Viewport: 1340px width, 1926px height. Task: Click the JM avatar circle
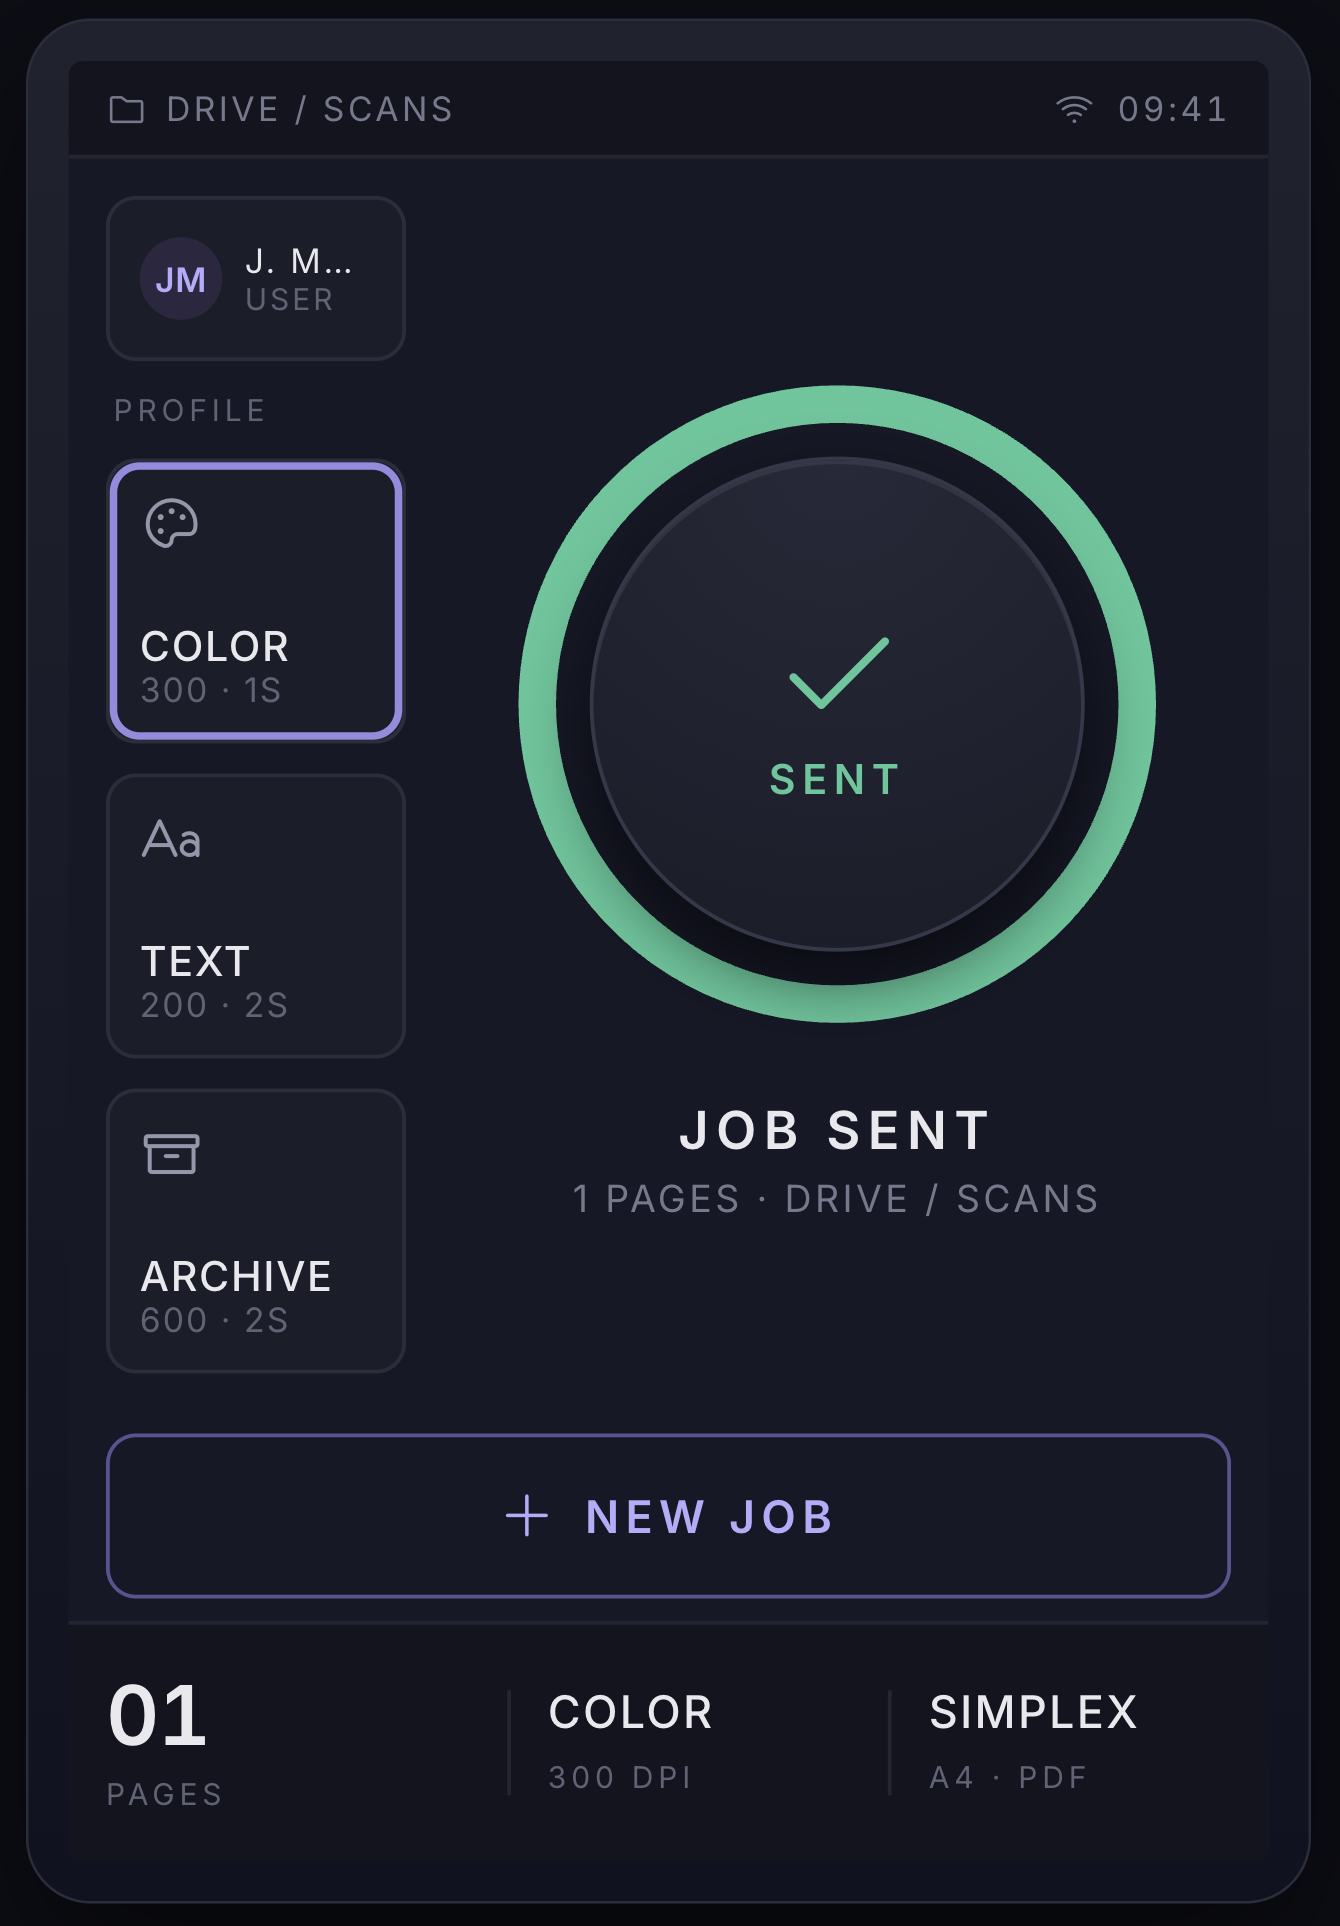[181, 279]
